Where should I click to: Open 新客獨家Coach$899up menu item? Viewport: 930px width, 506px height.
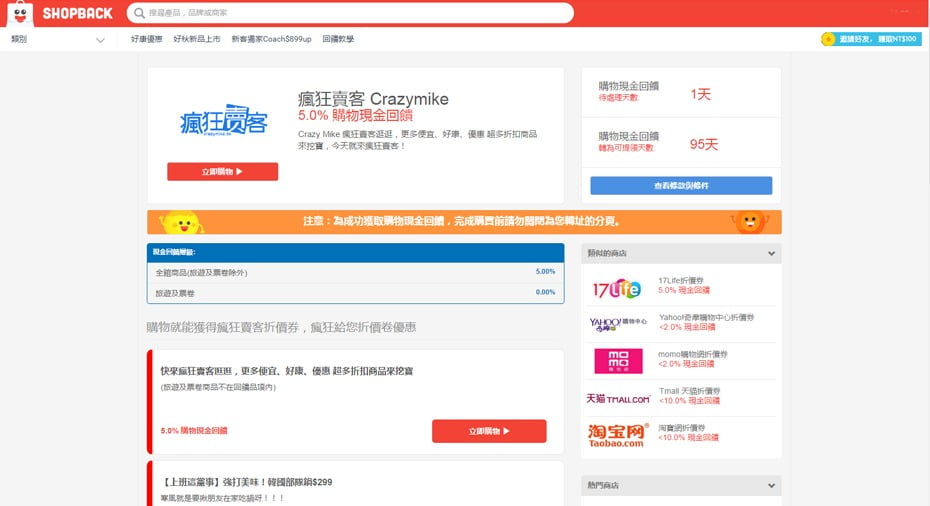pyautogui.click(x=271, y=39)
